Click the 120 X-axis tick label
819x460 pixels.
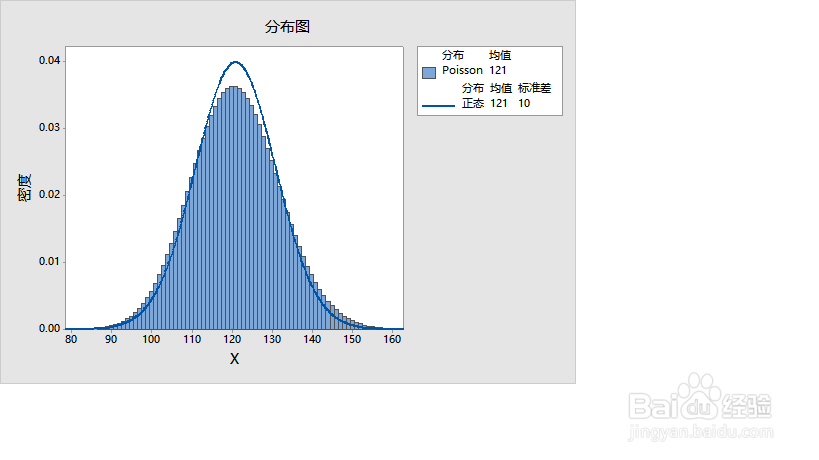(232, 339)
